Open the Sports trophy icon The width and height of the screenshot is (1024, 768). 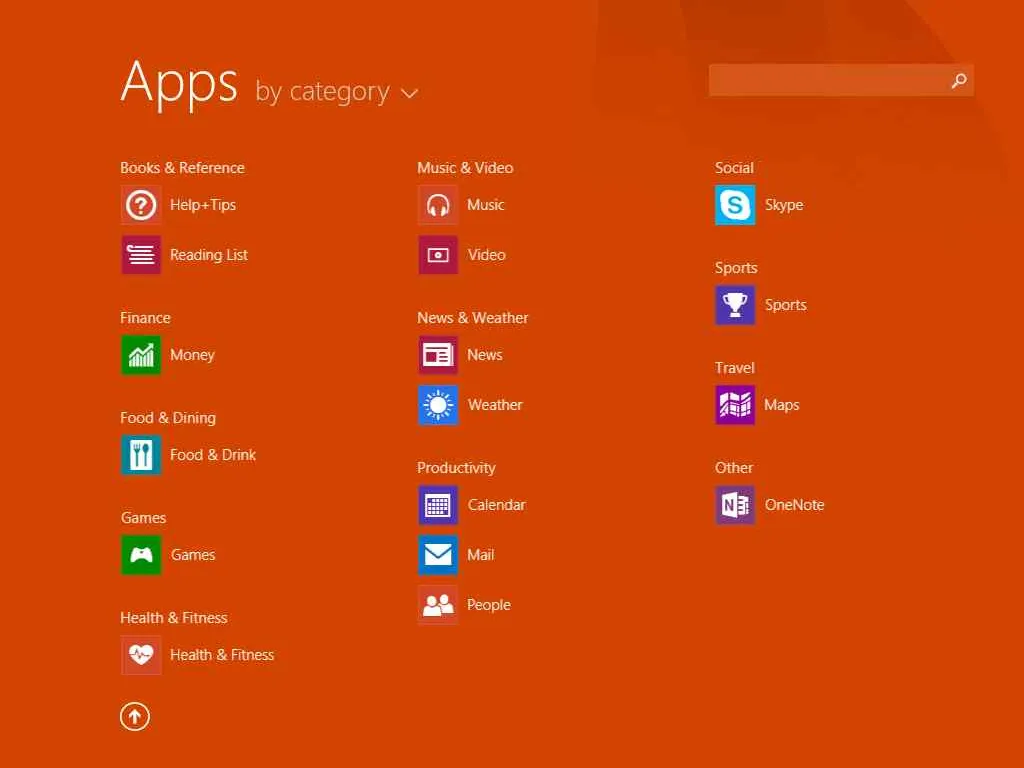[x=735, y=305]
